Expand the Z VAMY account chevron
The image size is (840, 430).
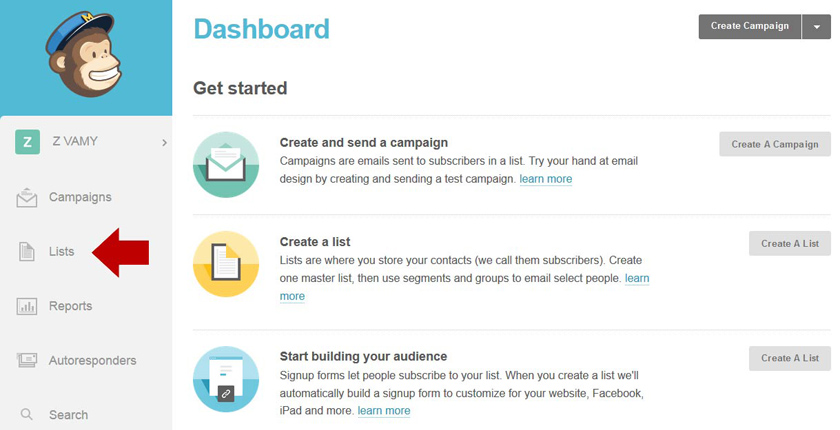164,143
